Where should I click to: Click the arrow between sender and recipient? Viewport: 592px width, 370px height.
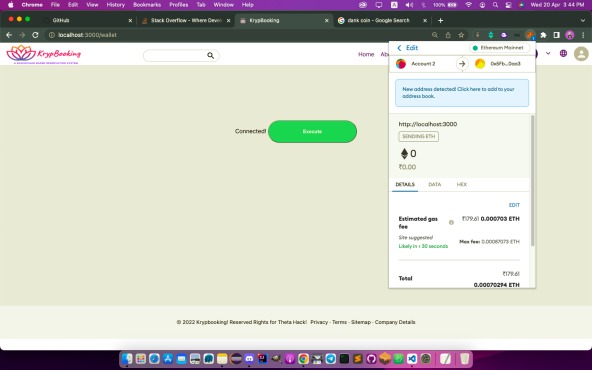coord(462,64)
